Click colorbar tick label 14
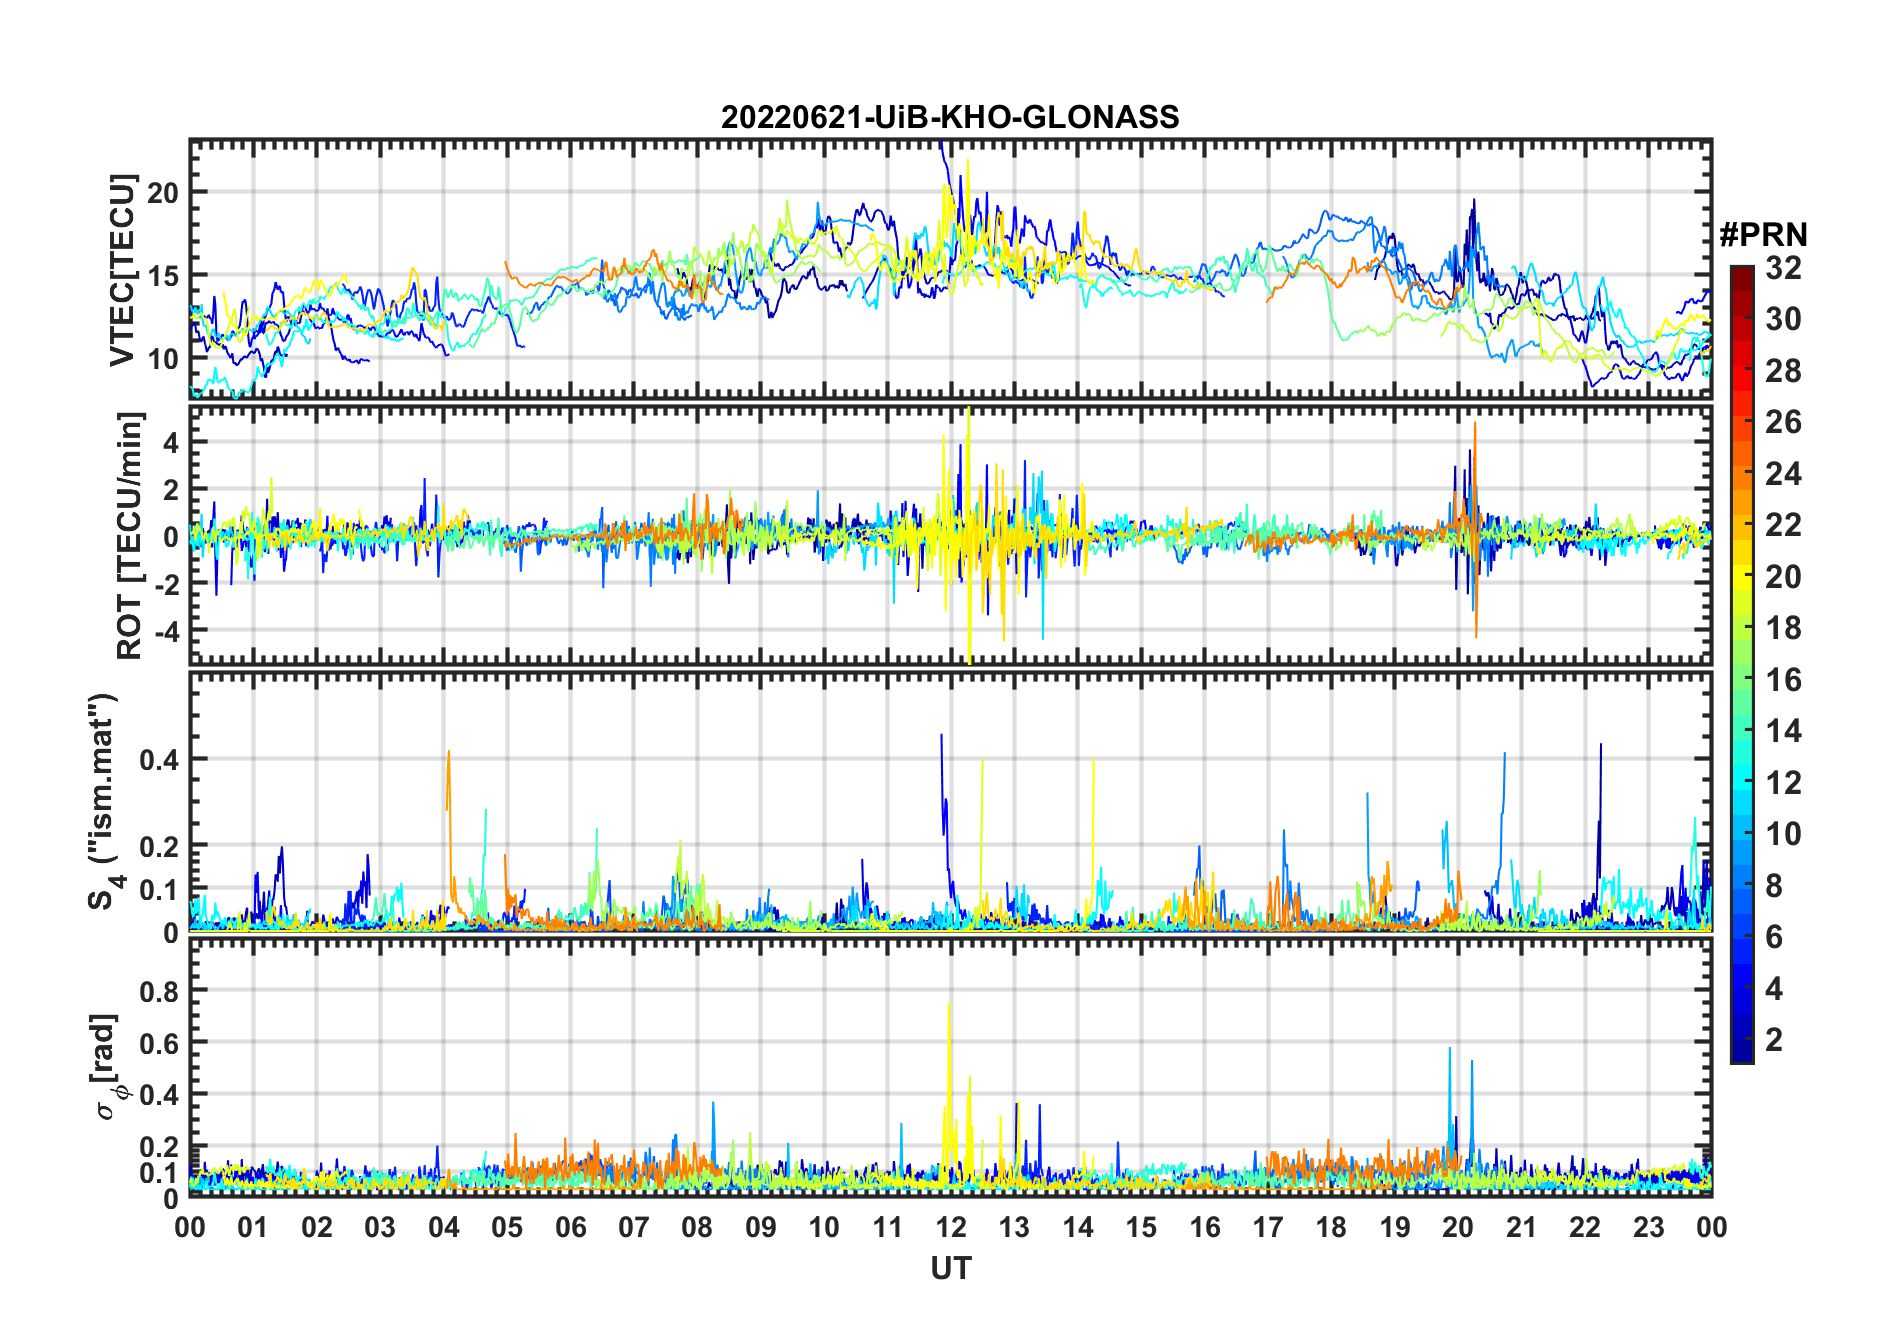 (1783, 731)
